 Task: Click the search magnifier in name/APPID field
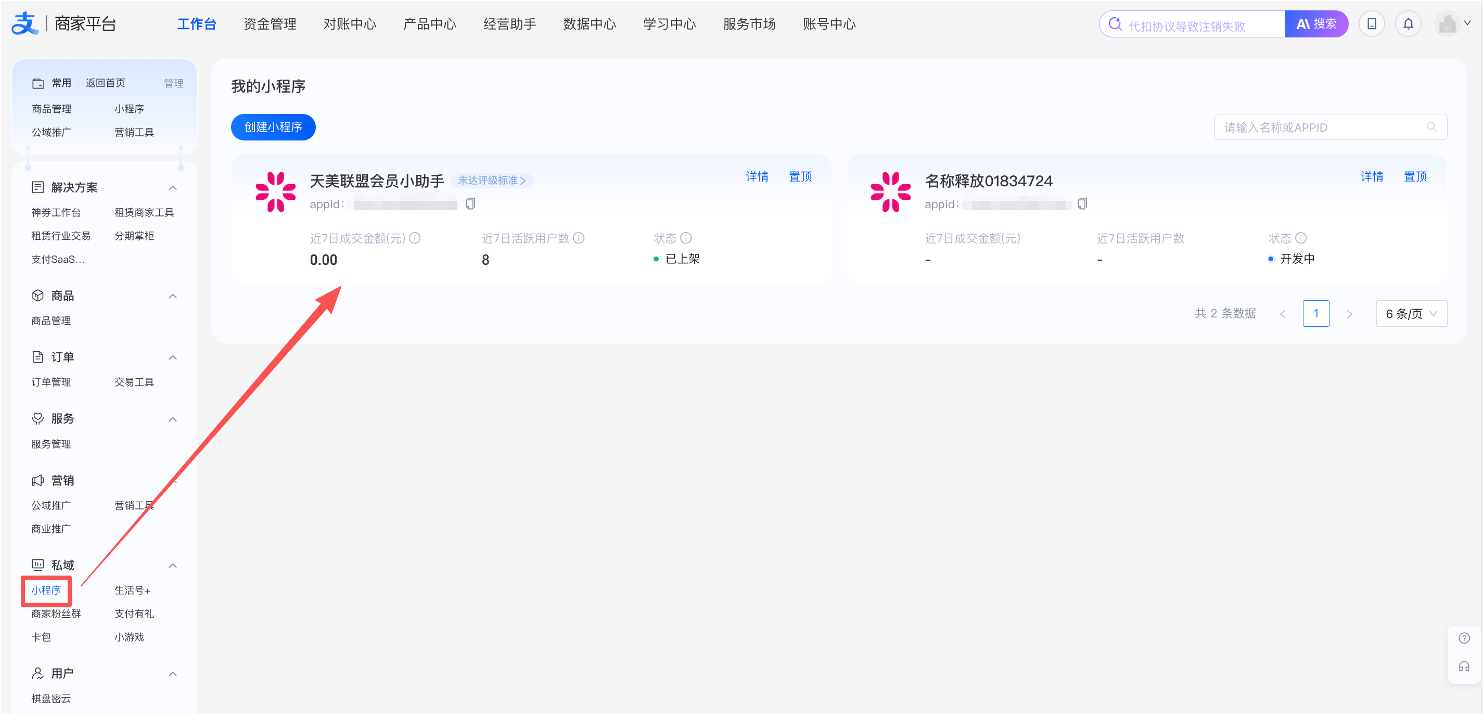[x=1432, y=127]
